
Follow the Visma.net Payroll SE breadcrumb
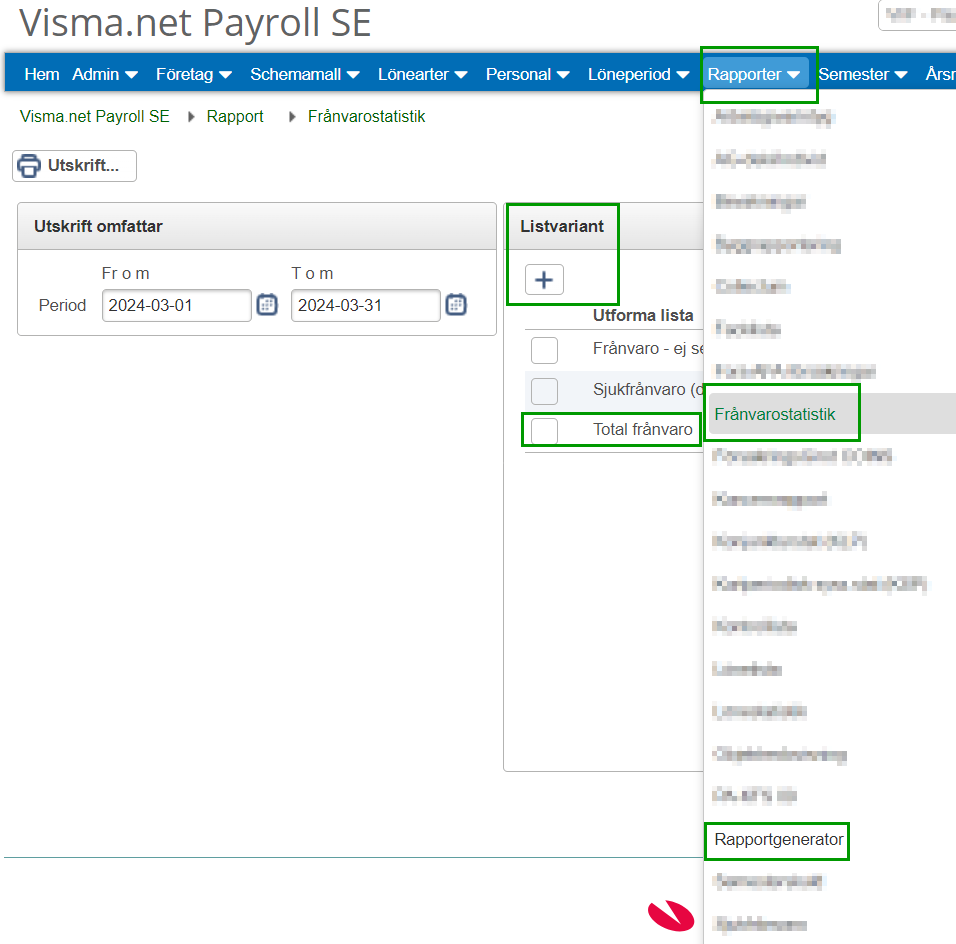95,116
